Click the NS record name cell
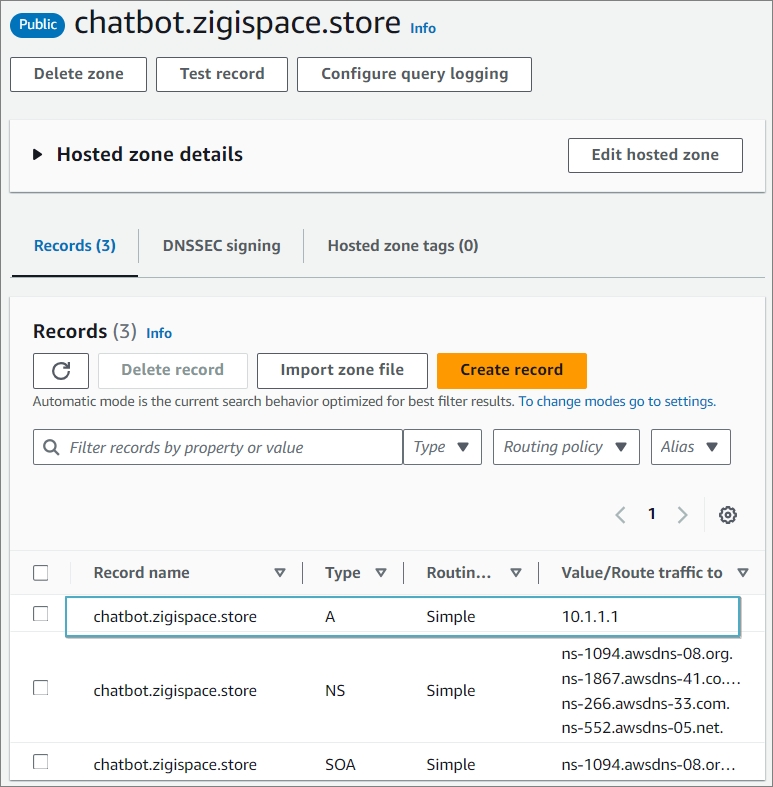The width and height of the screenshot is (773, 787). point(175,691)
